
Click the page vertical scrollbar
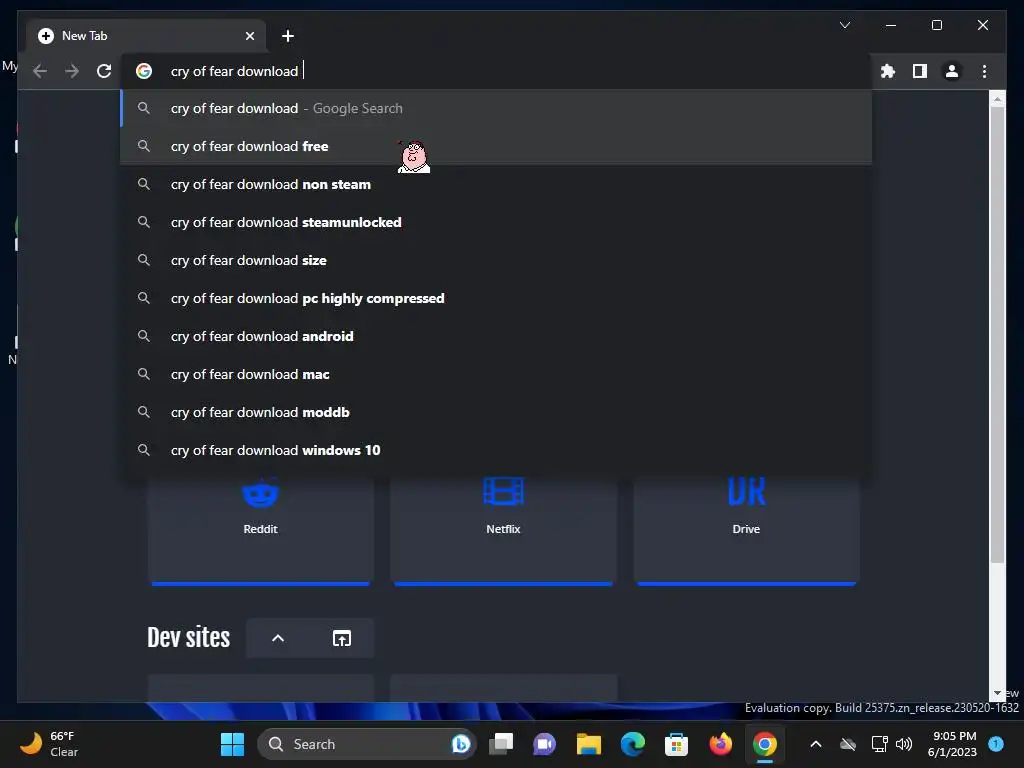pos(997,333)
